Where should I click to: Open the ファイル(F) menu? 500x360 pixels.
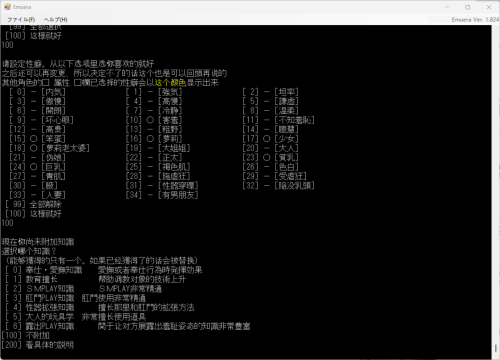(21, 20)
